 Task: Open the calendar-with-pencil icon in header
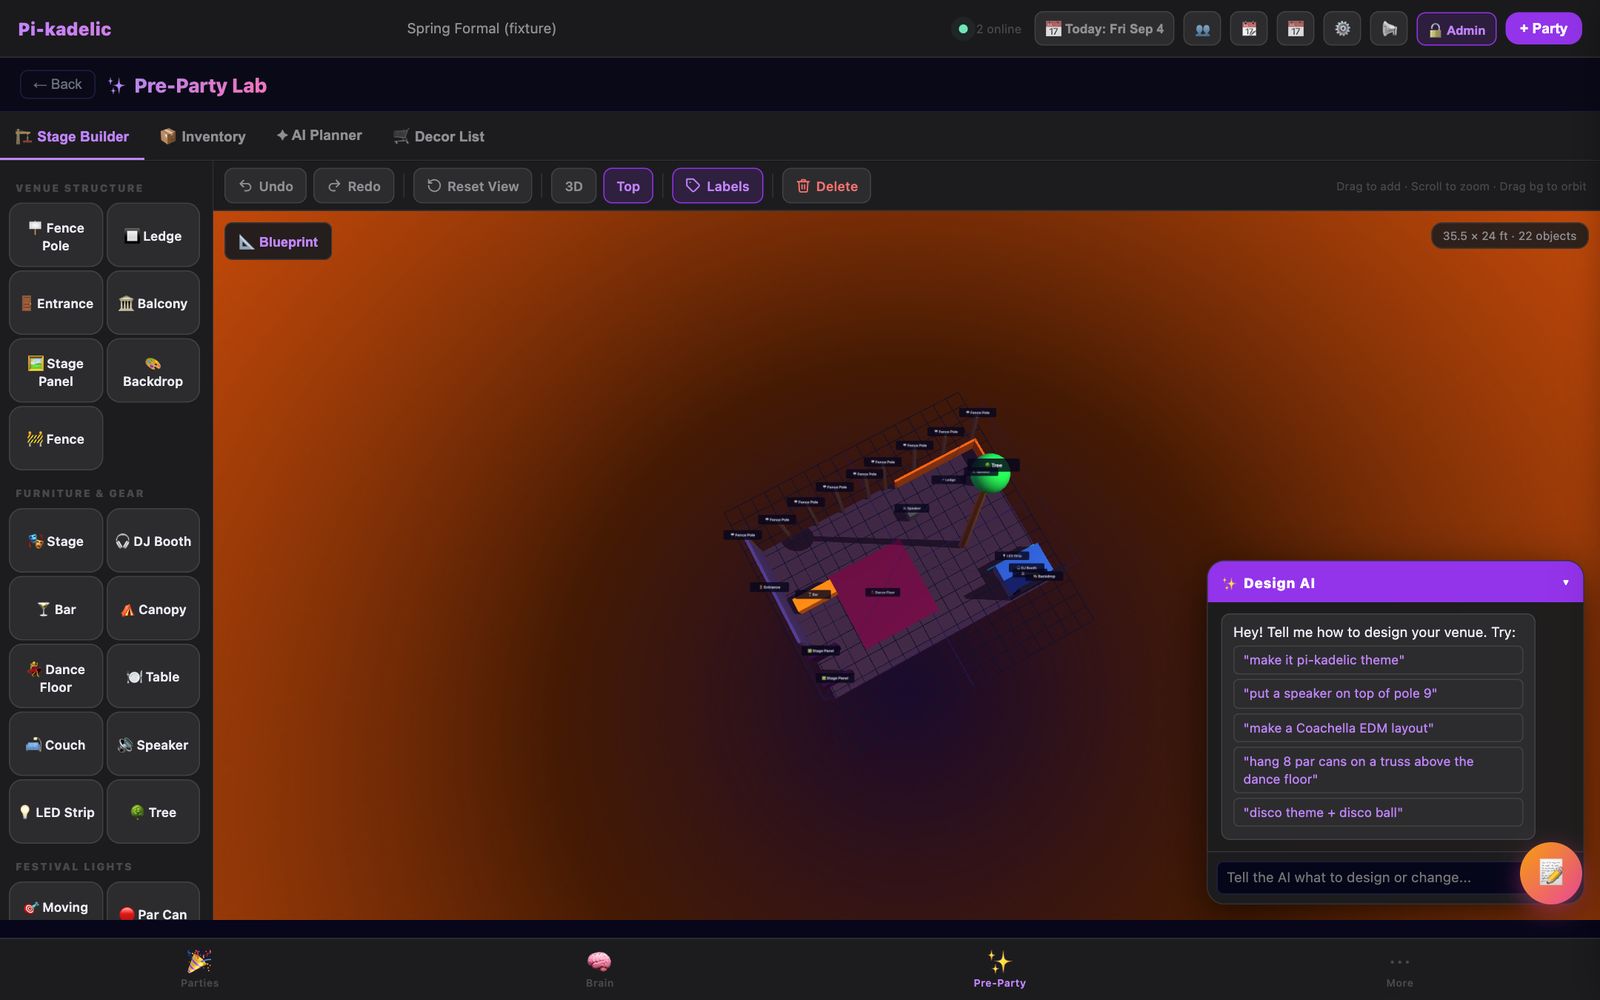point(1249,29)
